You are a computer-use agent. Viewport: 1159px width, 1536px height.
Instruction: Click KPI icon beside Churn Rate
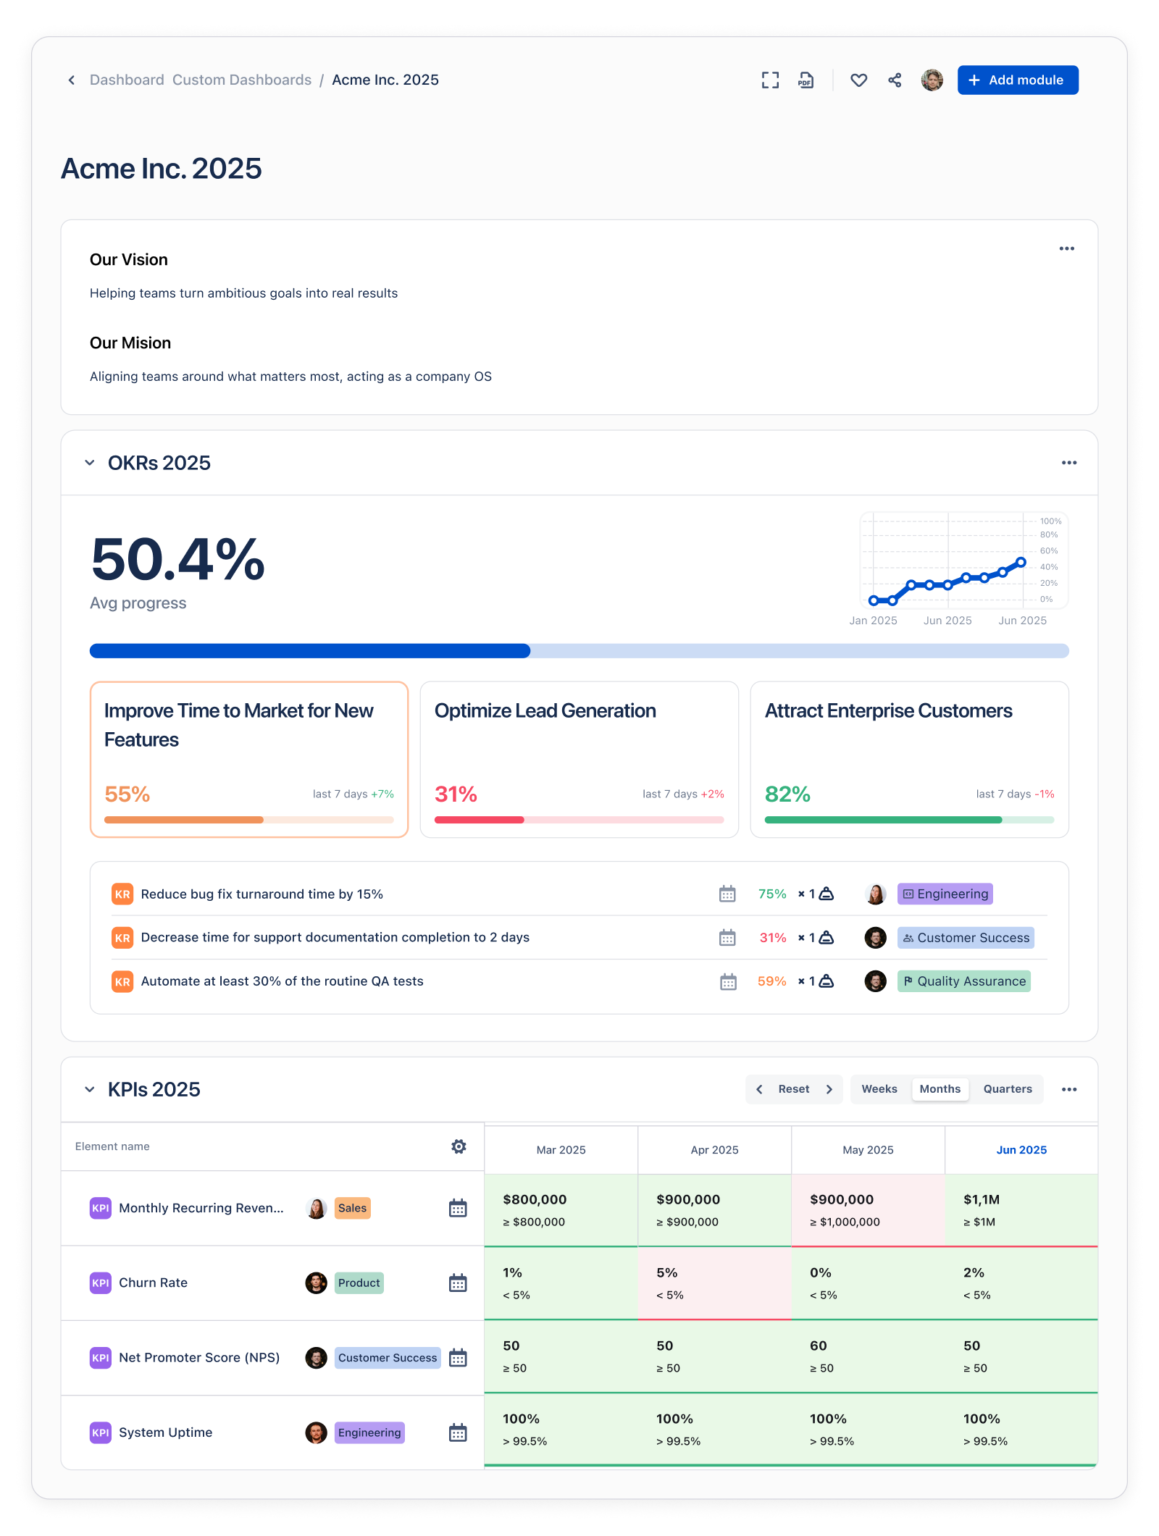click(x=100, y=1283)
